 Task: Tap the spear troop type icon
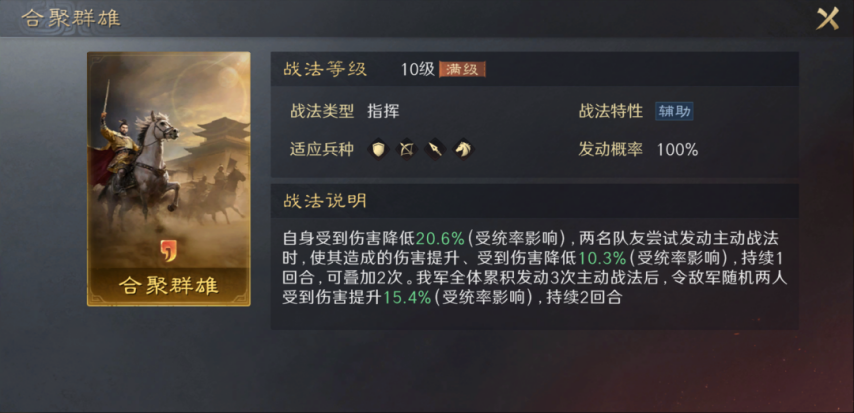[x=435, y=149]
